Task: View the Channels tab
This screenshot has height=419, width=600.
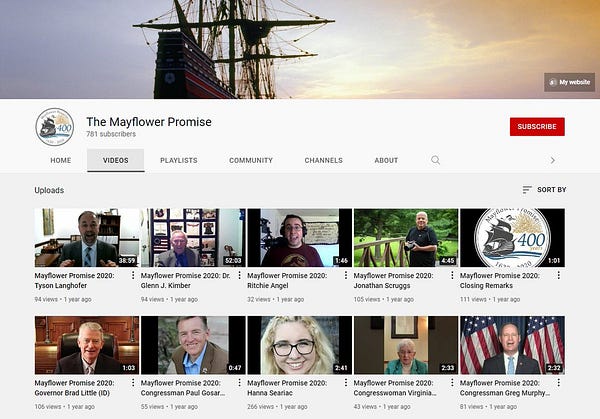Action: [324, 160]
